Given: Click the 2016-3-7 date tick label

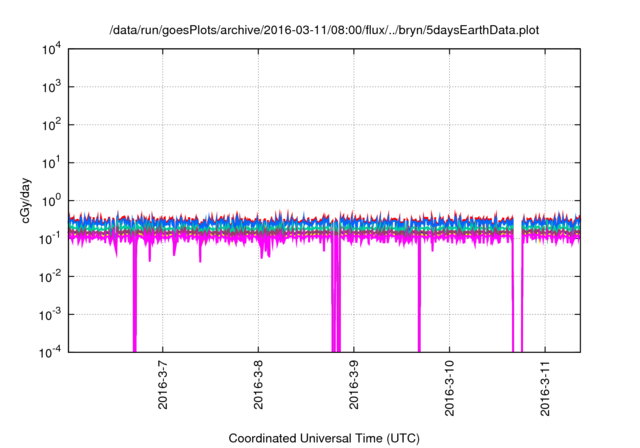Looking at the screenshot, I should [162, 385].
